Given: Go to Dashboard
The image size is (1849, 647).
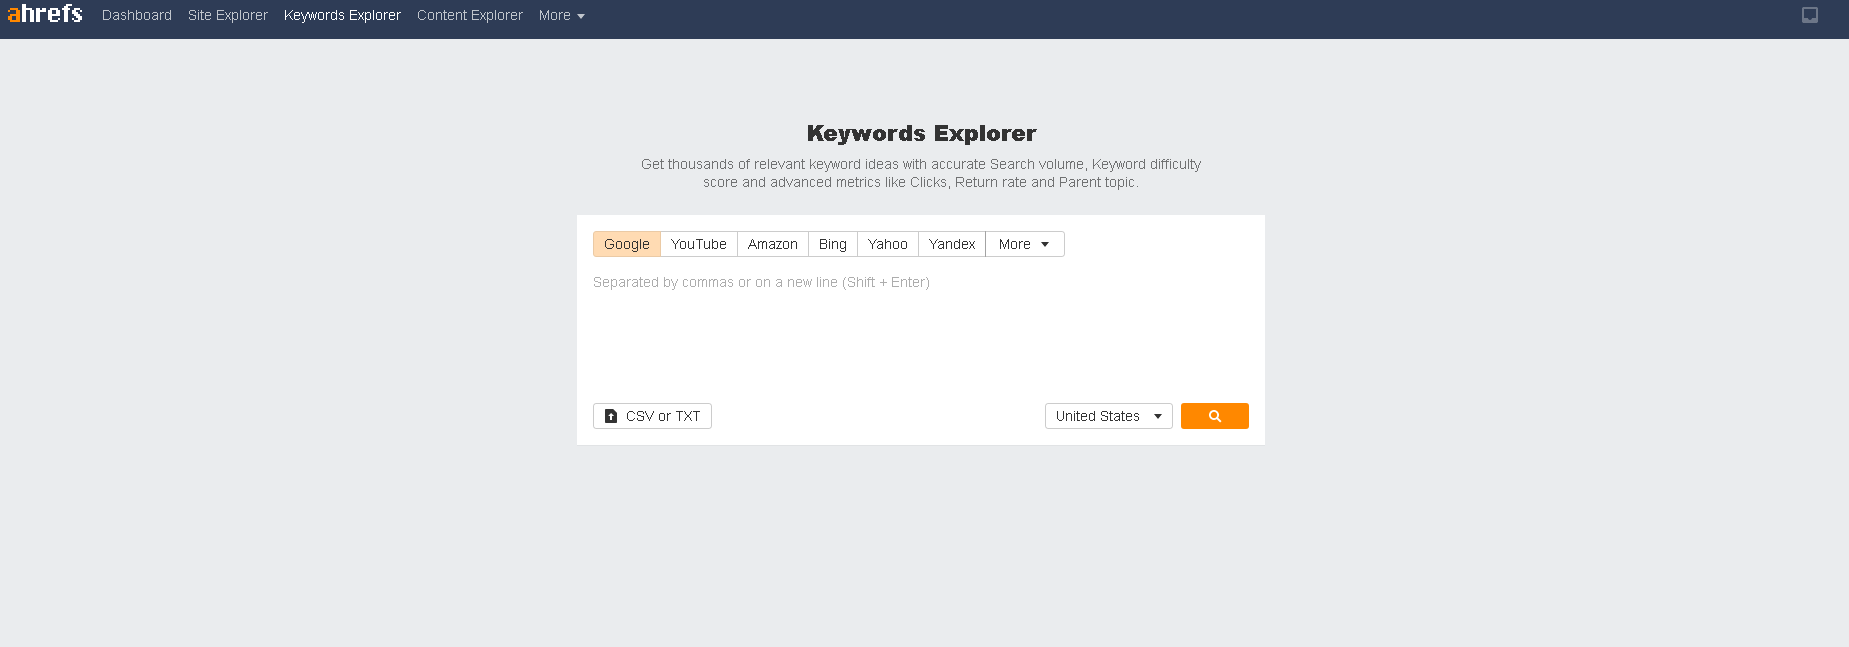Looking at the screenshot, I should point(137,15).
